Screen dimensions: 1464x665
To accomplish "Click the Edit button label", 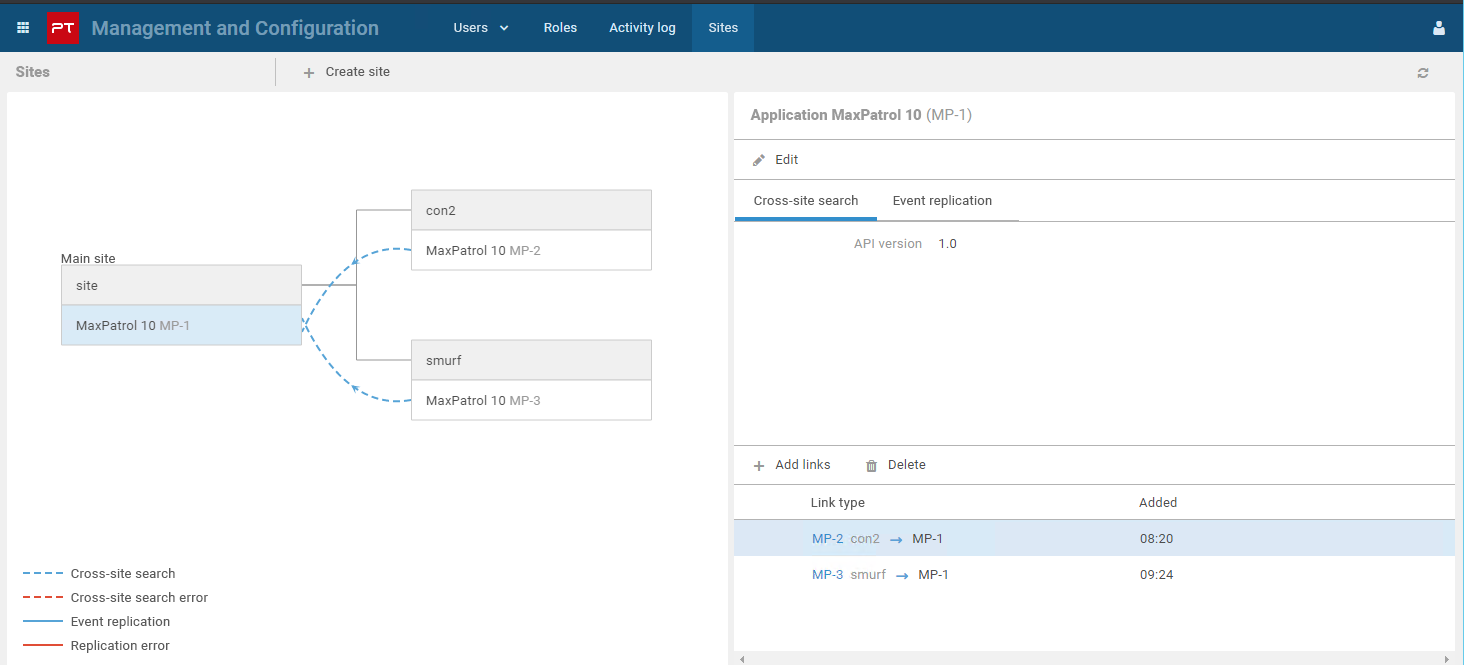I will point(787,160).
